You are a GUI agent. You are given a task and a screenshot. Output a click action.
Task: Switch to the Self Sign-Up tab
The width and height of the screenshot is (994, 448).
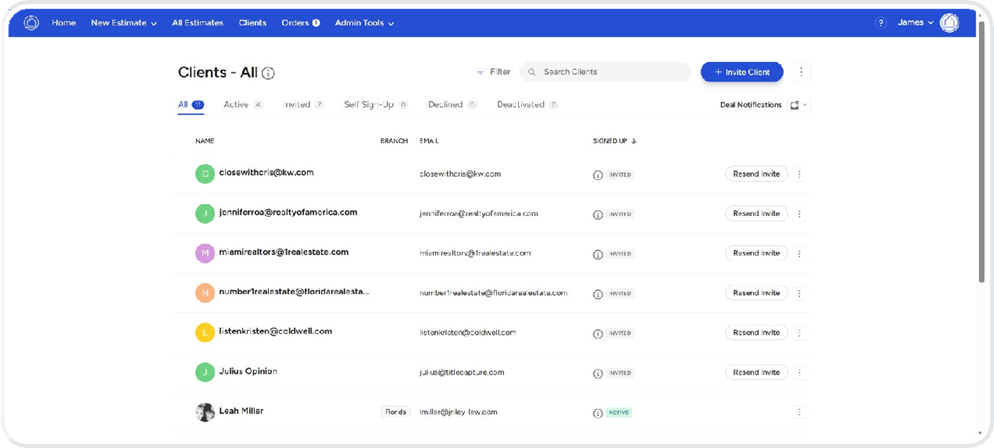pyautogui.click(x=376, y=105)
